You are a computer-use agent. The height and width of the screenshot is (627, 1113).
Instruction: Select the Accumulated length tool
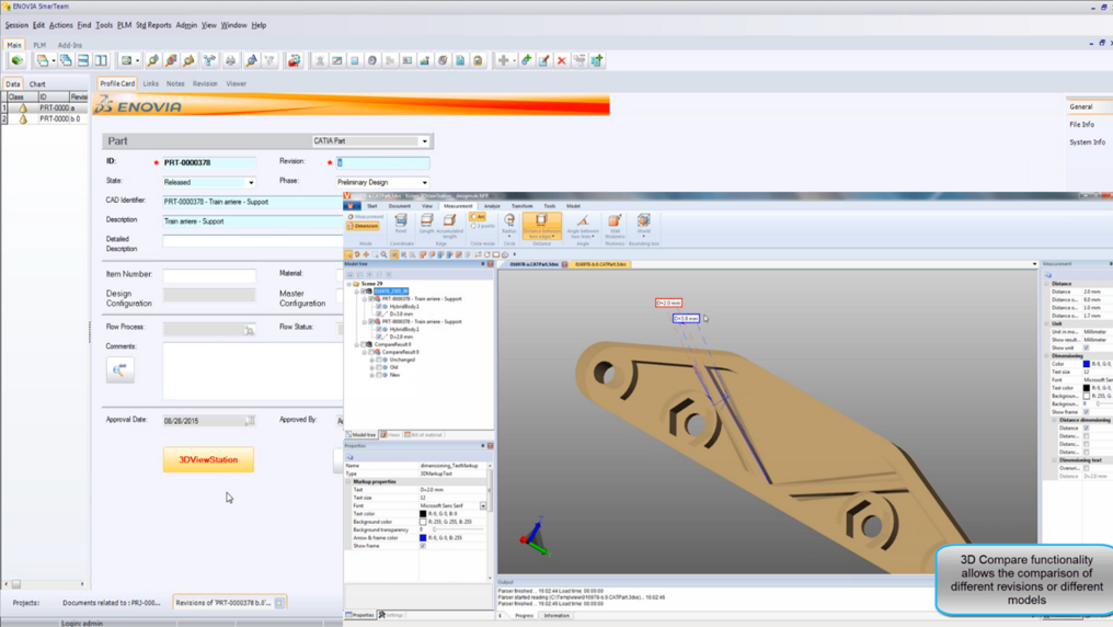[x=449, y=225]
